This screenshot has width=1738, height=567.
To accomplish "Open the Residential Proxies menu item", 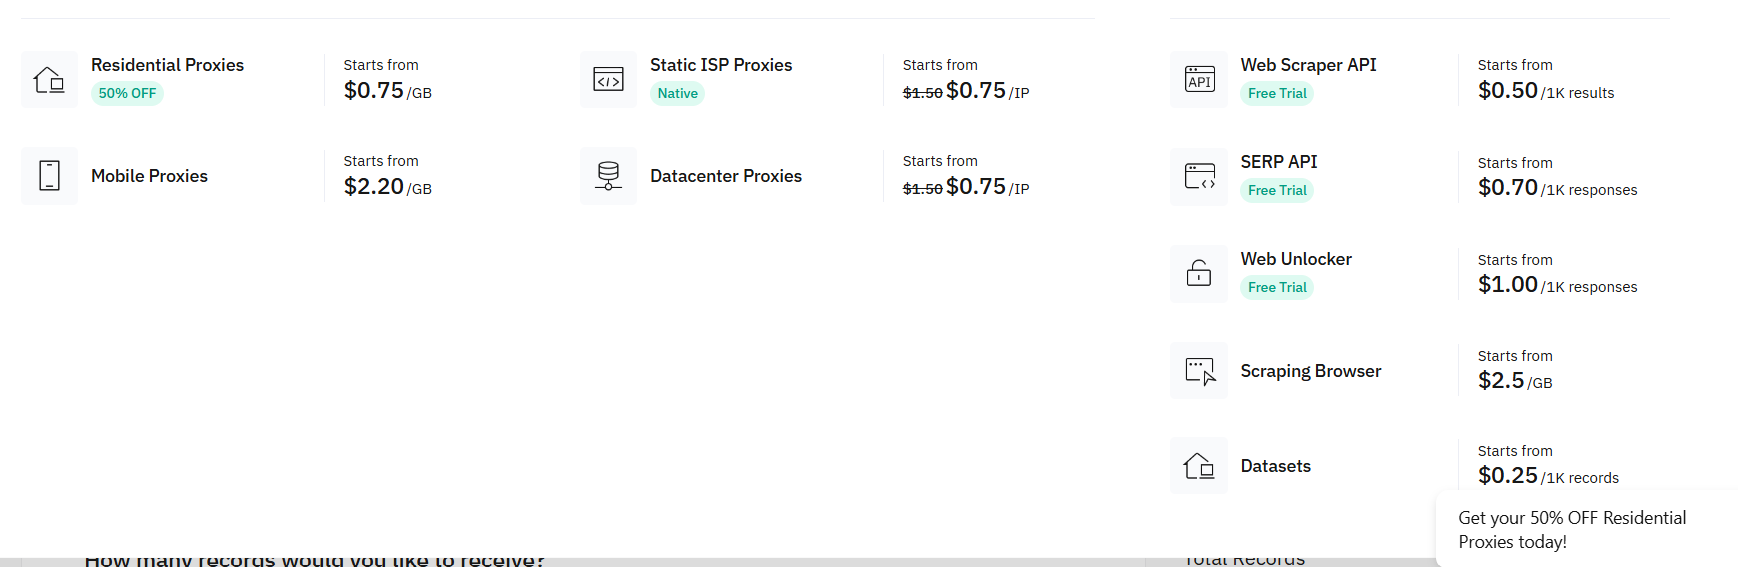I will (167, 65).
